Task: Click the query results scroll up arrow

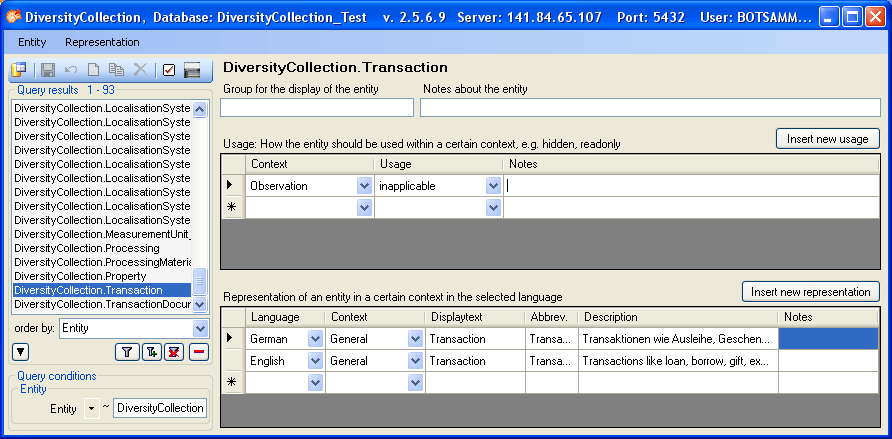Action: (x=200, y=109)
